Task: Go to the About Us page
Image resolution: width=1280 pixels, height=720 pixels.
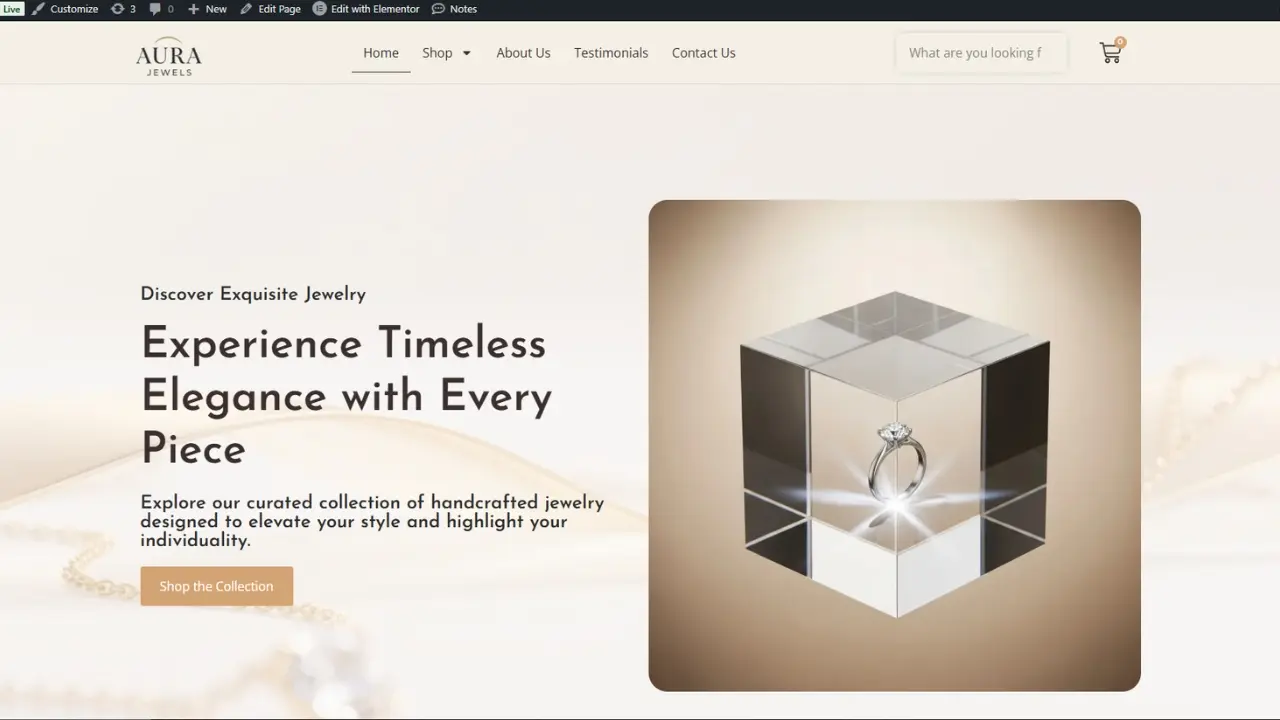Action: [x=523, y=53]
